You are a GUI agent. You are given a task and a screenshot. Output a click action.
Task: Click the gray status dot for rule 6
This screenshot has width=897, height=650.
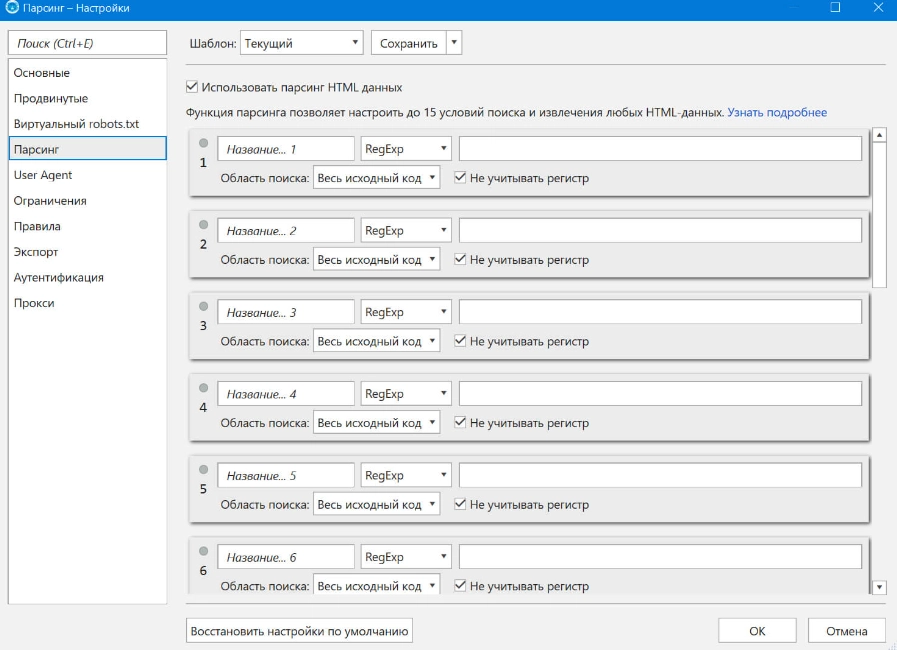[203, 551]
